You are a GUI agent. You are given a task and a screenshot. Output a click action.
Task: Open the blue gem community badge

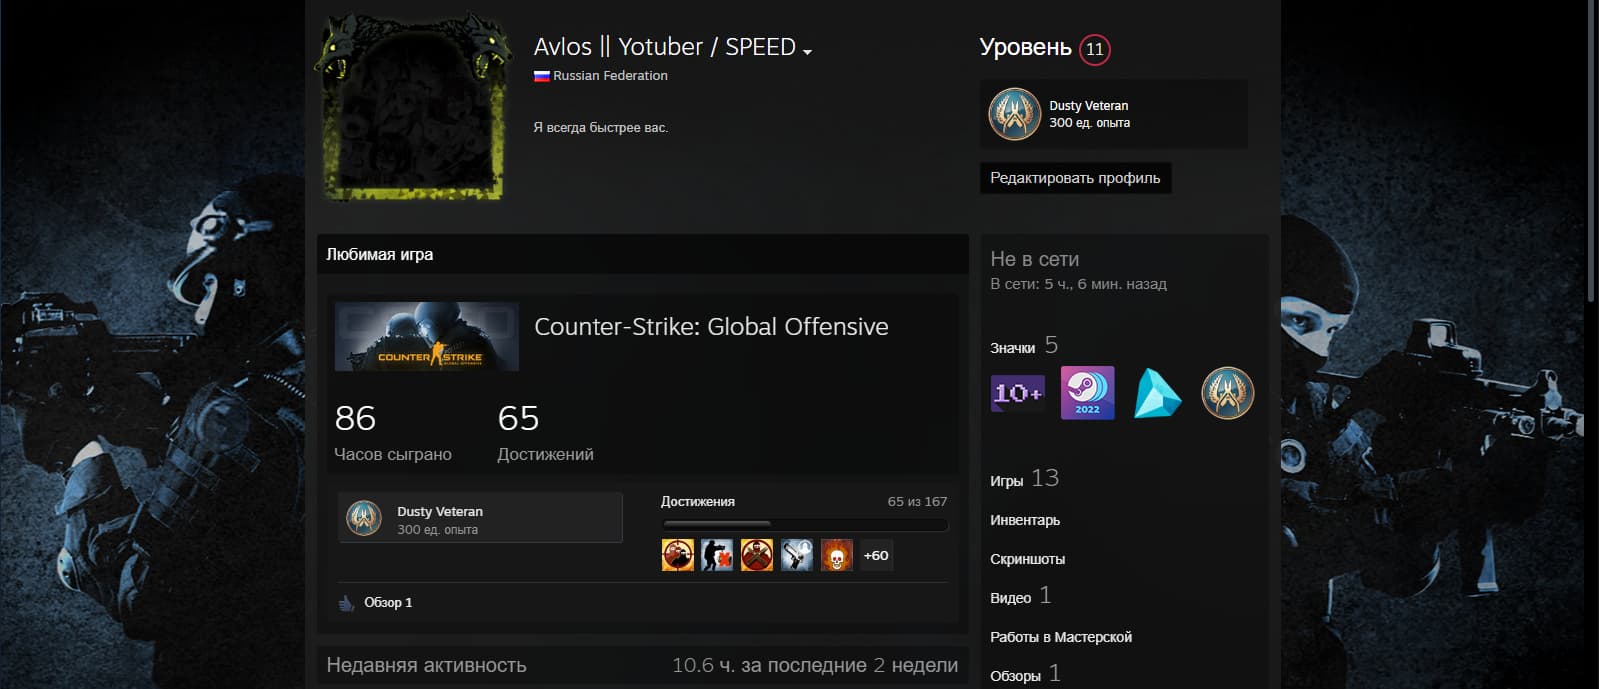click(1157, 393)
